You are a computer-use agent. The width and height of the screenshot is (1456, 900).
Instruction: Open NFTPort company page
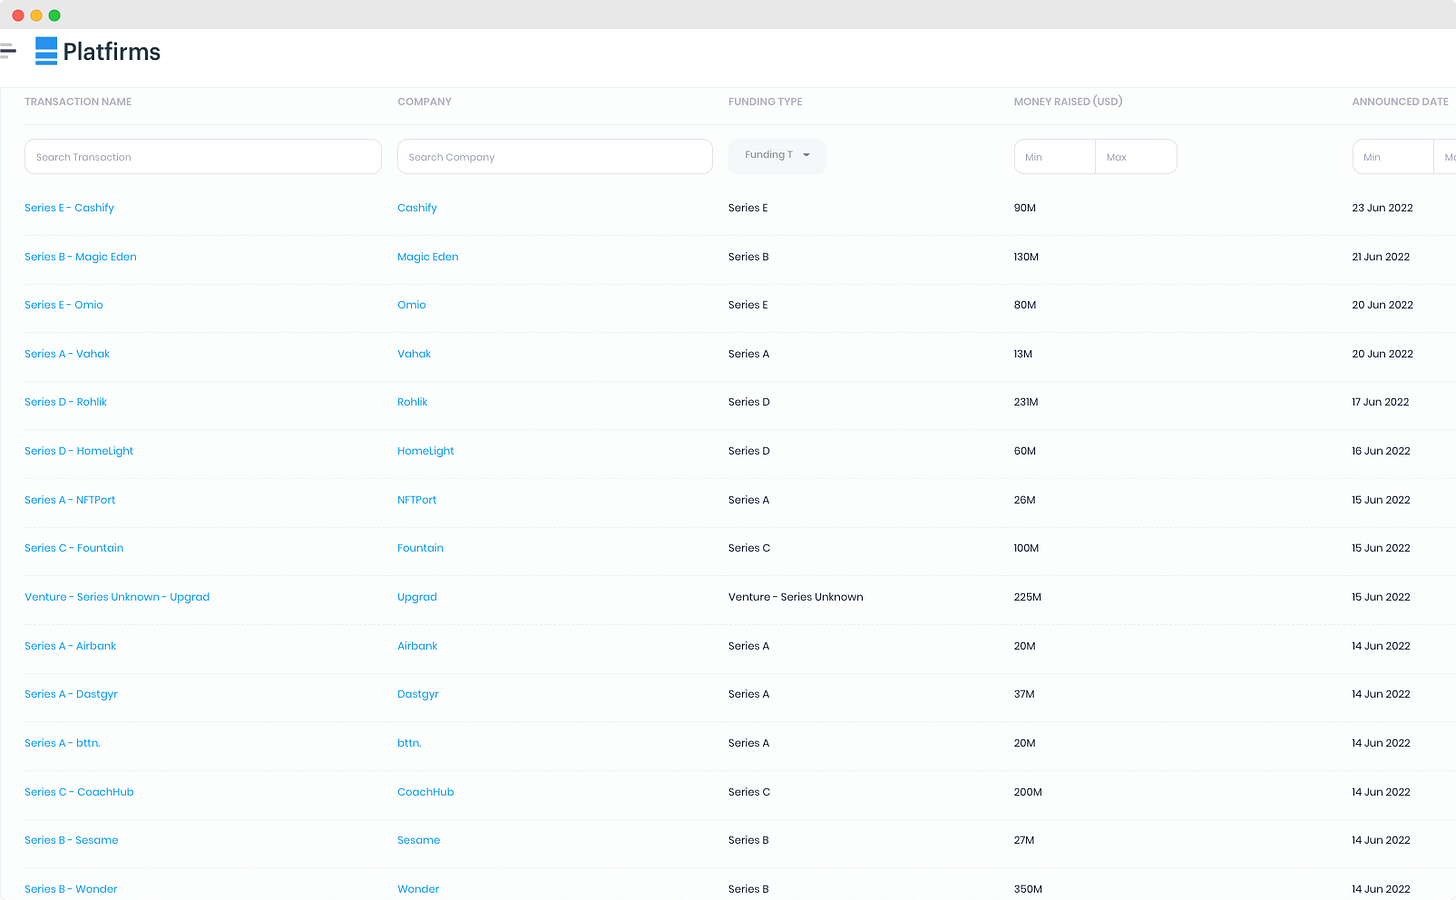pos(417,500)
